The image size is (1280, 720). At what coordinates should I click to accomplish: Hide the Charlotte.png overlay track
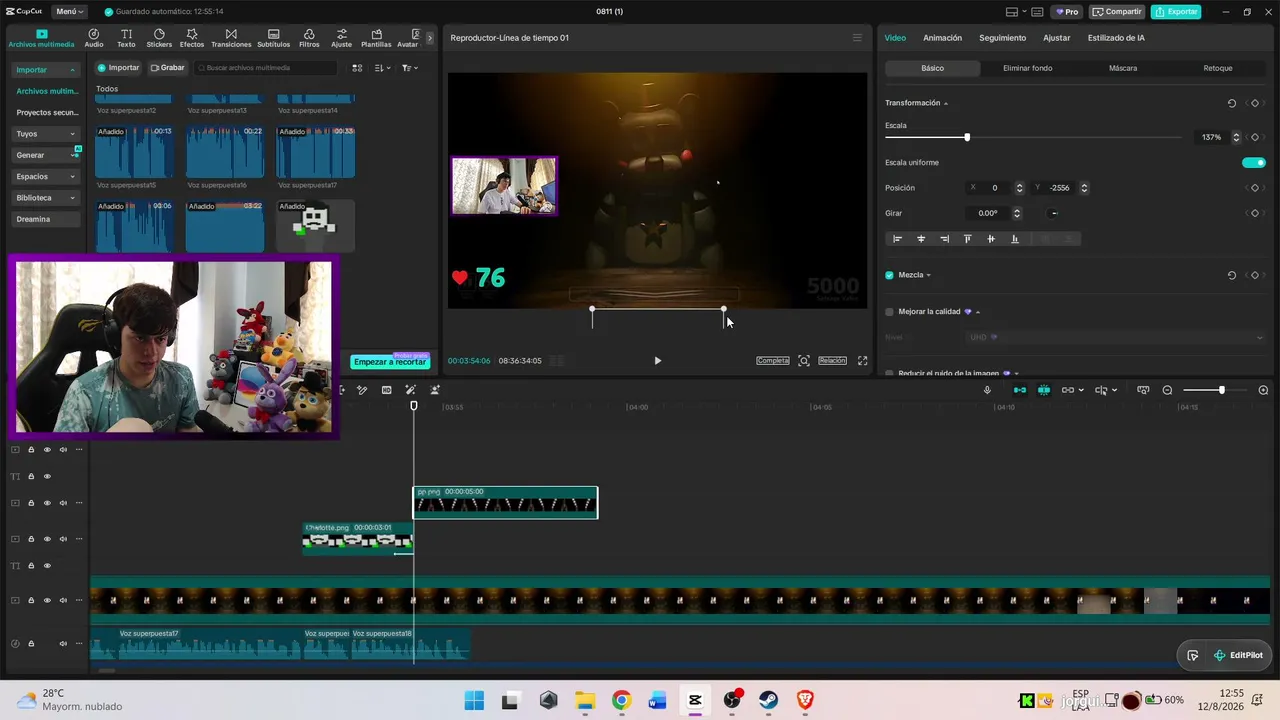(x=47, y=539)
